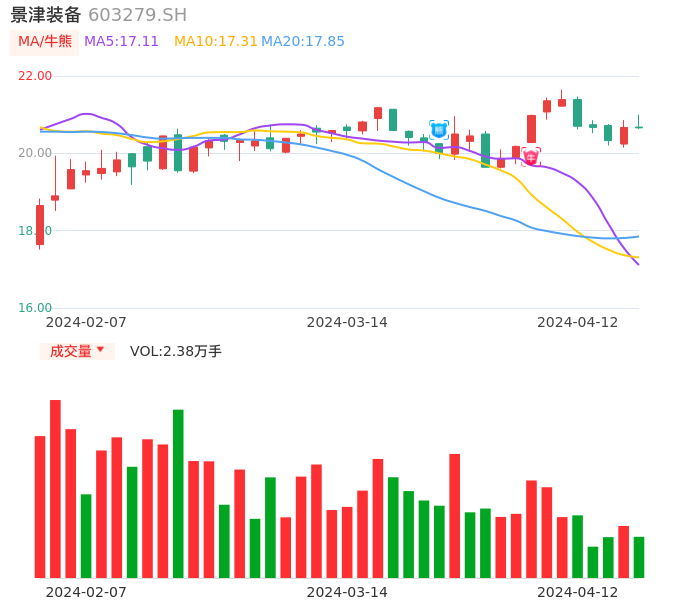The height and width of the screenshot is (606, 686).
Task: Click 2024-03-14 date under volume chart
Action: click(x=347, y=592)
